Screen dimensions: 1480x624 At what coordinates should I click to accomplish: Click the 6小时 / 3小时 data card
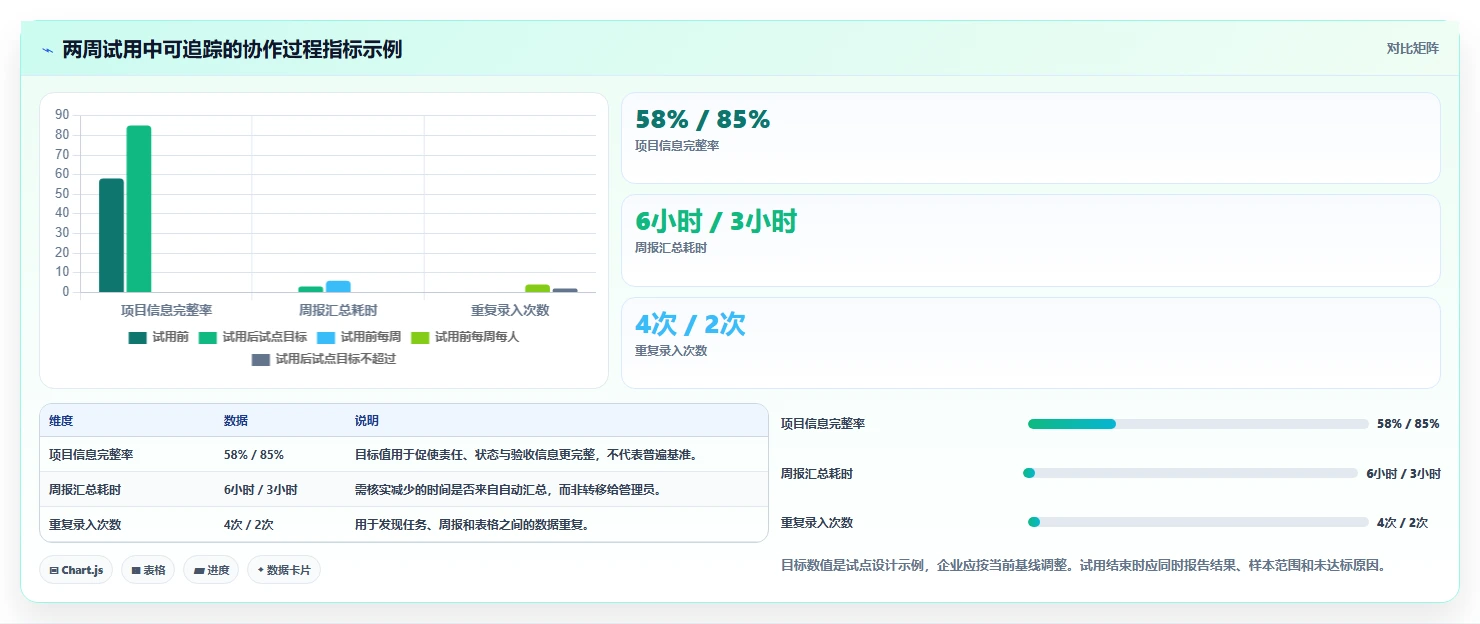(1030, 241)
